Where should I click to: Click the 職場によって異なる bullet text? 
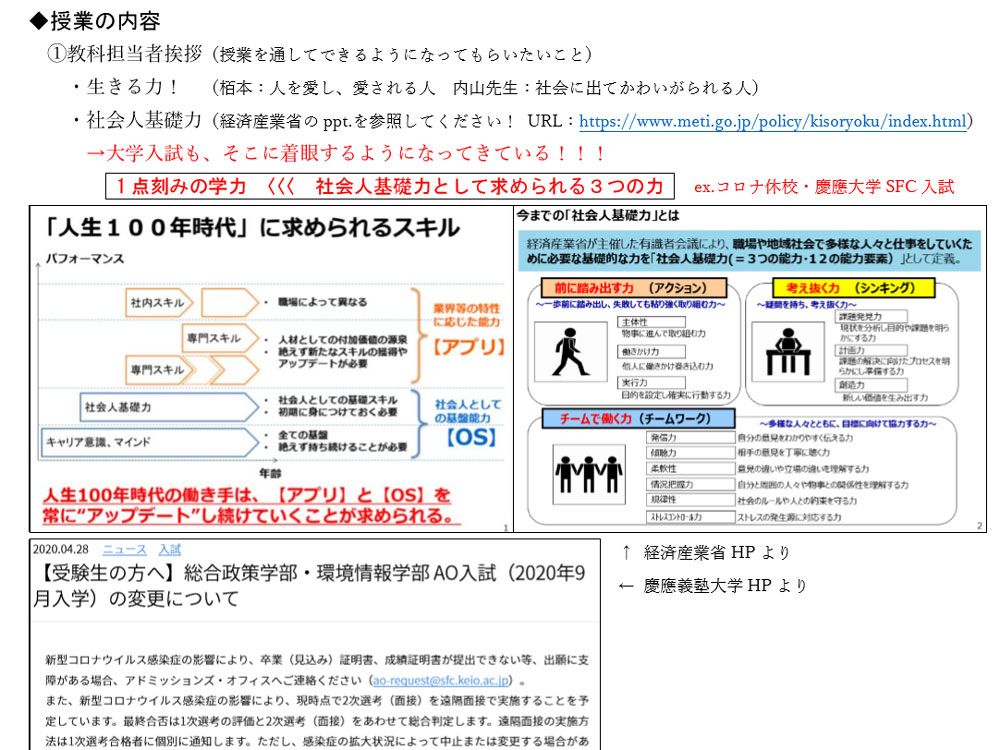coord(323,302)
